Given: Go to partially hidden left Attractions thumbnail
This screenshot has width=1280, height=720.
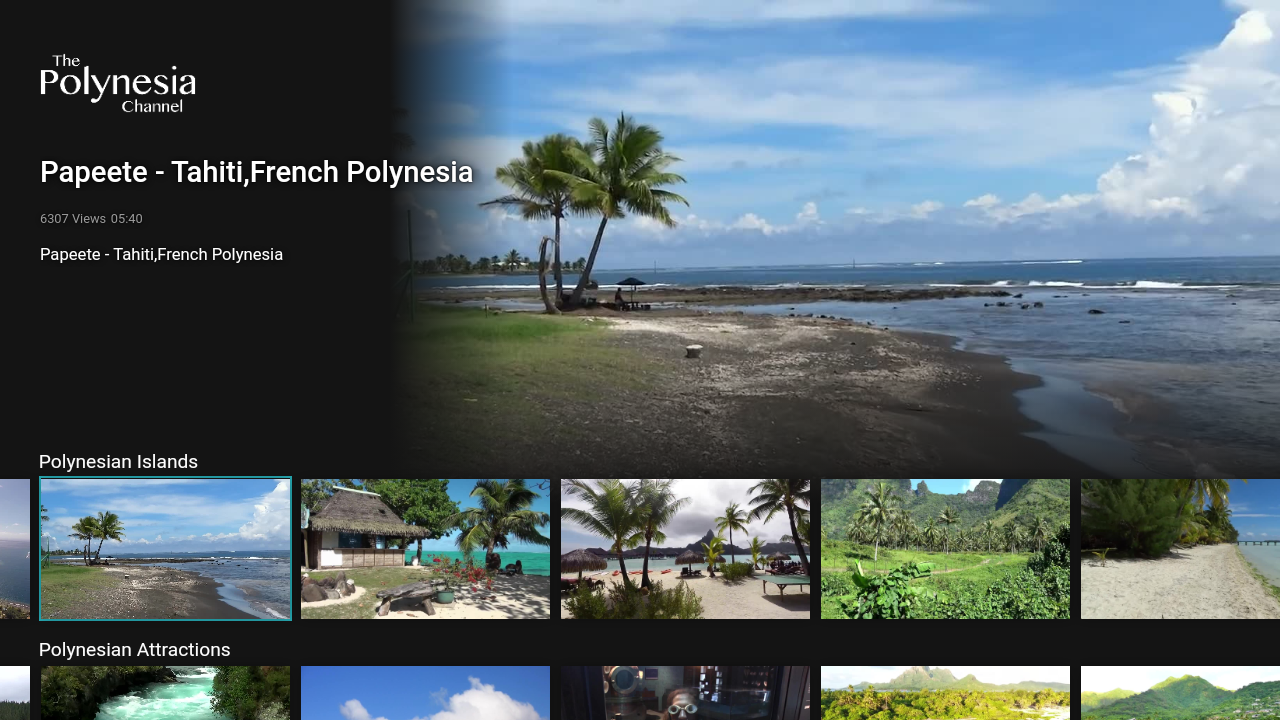Looking at the screenshot, I should 15,693.
